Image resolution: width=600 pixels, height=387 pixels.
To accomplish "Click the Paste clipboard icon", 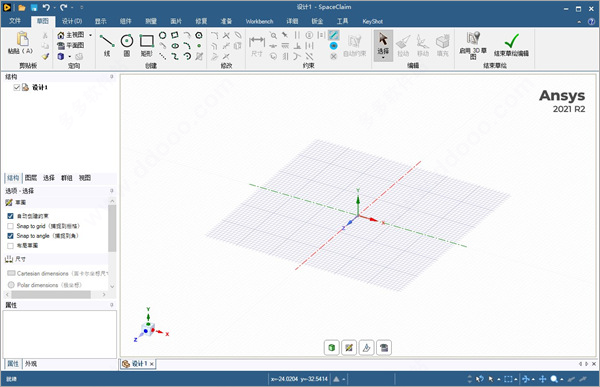I will point(22,39).
